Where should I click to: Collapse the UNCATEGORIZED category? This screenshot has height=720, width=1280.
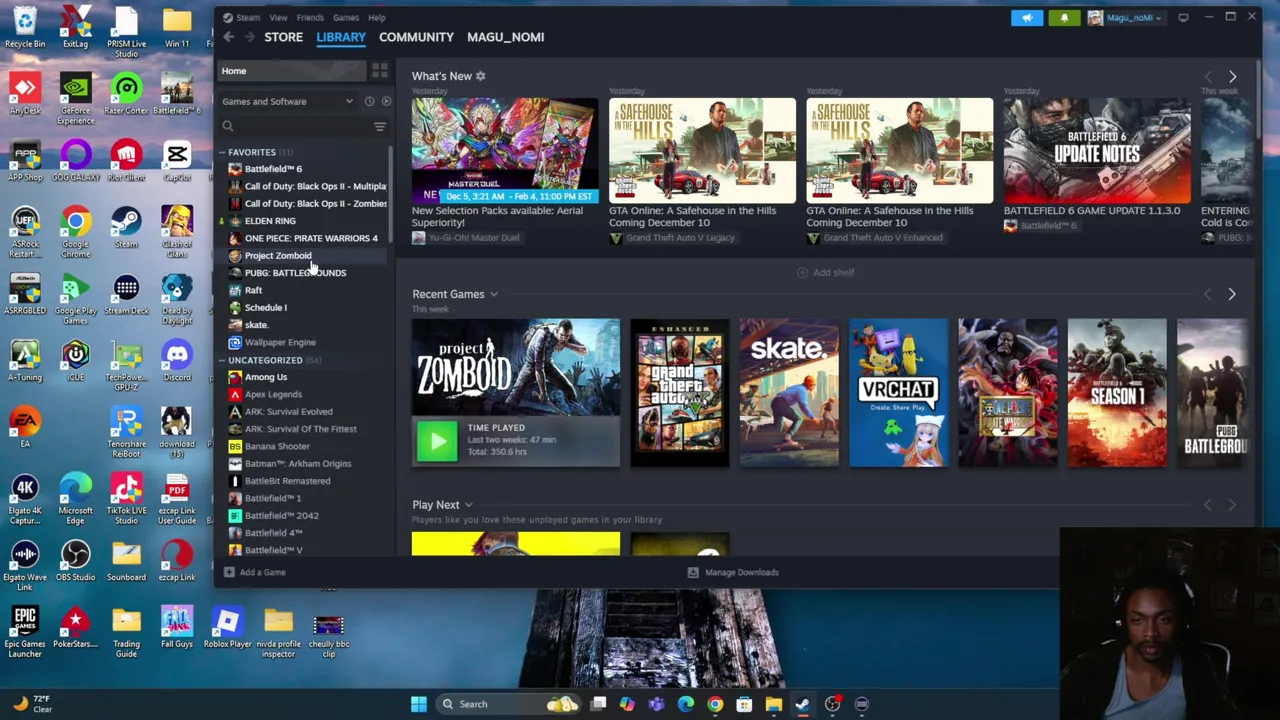[x=222, y=360]
